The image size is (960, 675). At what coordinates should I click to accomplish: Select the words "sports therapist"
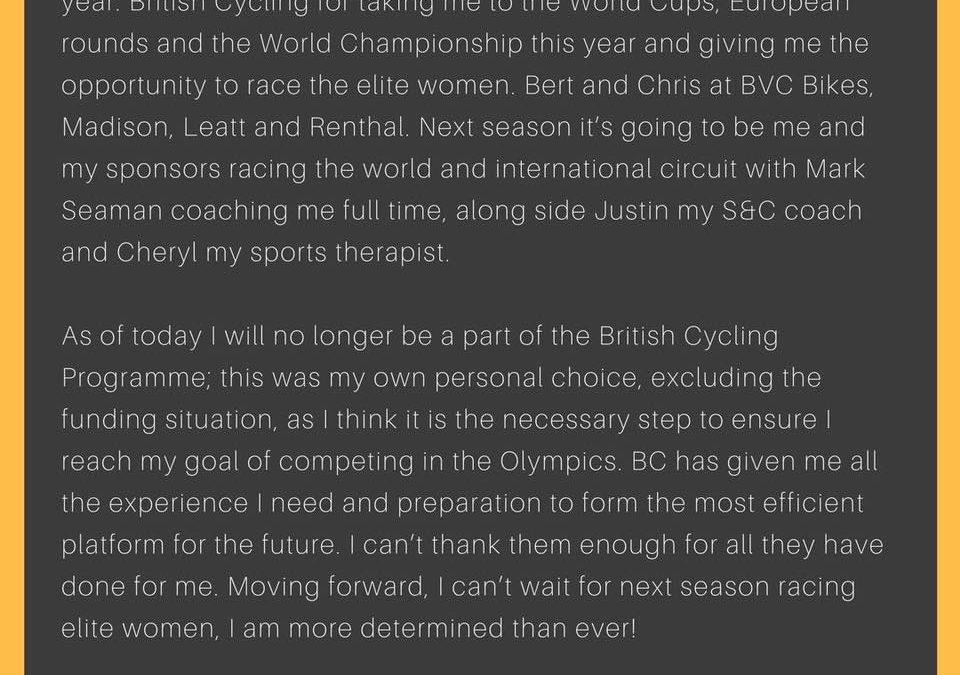point(349,253)
